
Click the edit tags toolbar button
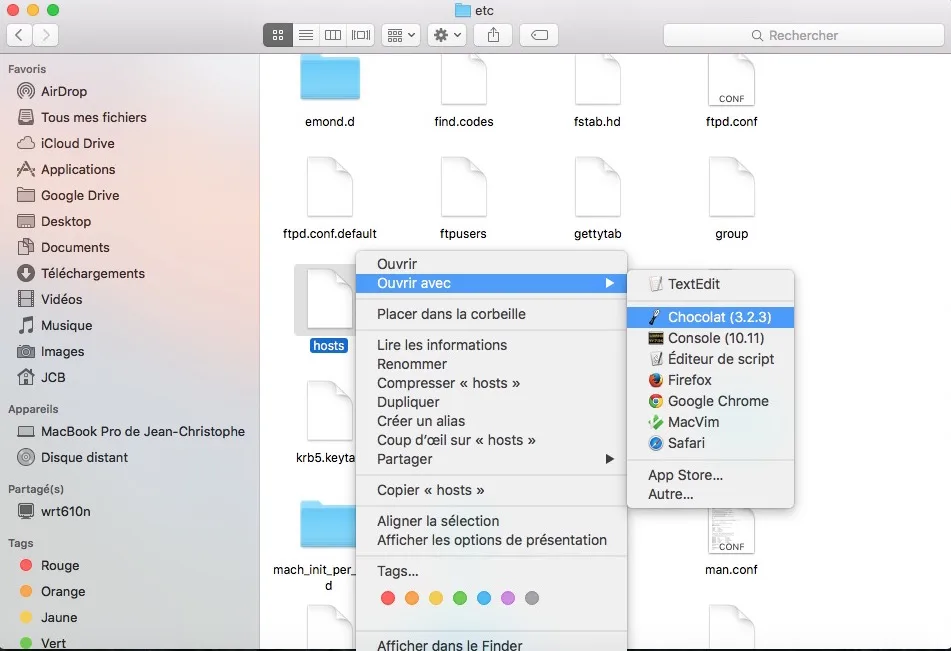[x=539, y=35]
